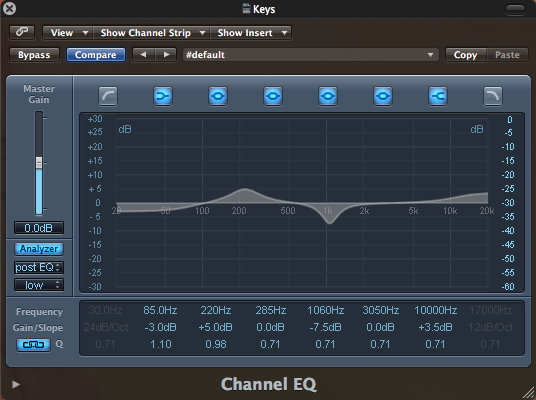Toggle the Gain-Q couple link button
This screenshot has height=400, width=536.
34,344
